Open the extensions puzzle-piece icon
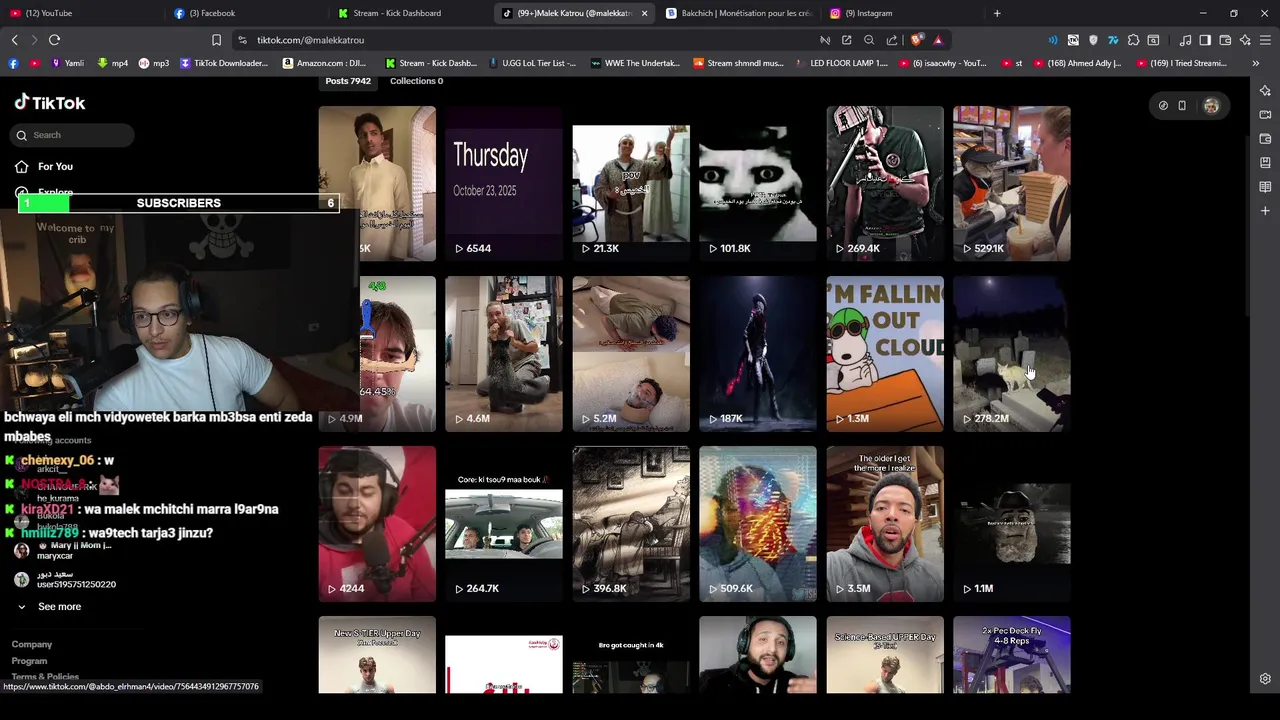This screenshot has height=720, width=1280. 1133,40
